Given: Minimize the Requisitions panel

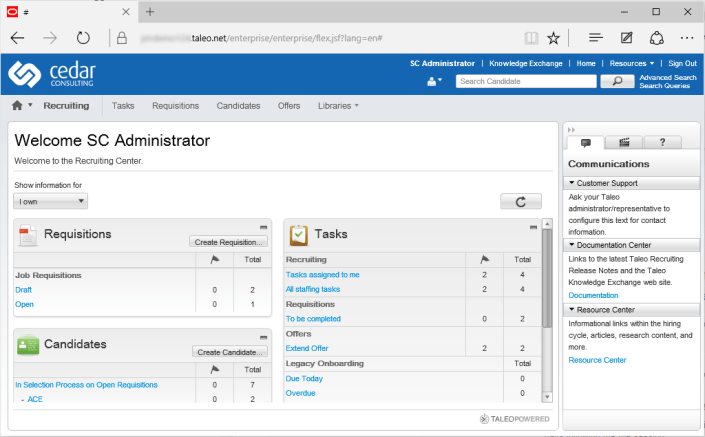Looking at the screenshot, I should click(x=263, y=227).
